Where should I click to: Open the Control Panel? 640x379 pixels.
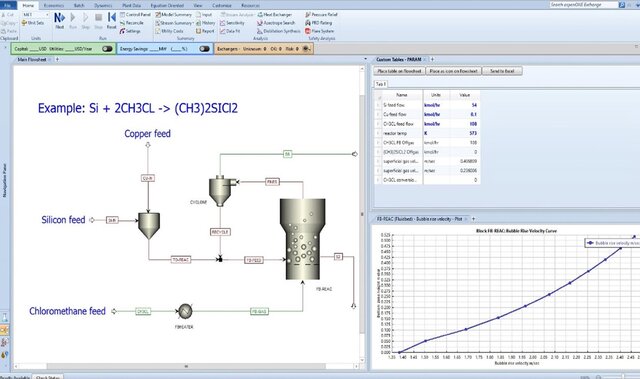(x=135, y=14)
